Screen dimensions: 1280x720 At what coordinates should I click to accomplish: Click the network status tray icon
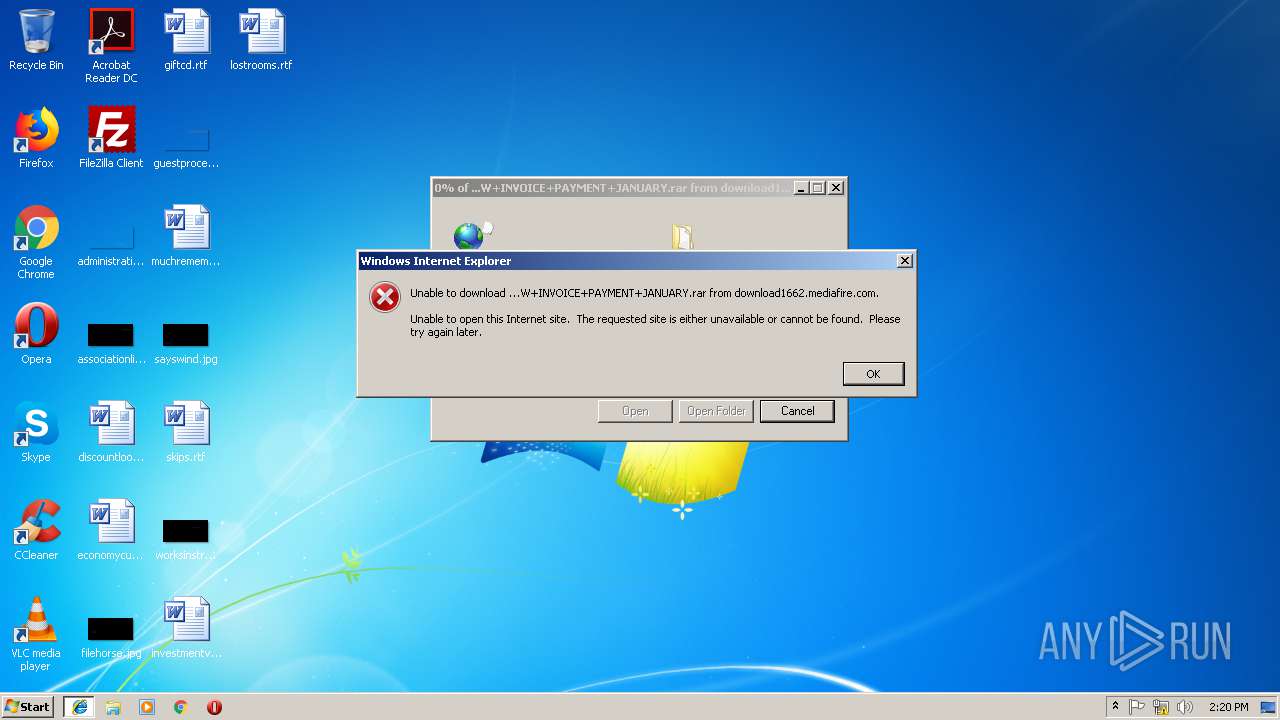tap(1161, 707)
